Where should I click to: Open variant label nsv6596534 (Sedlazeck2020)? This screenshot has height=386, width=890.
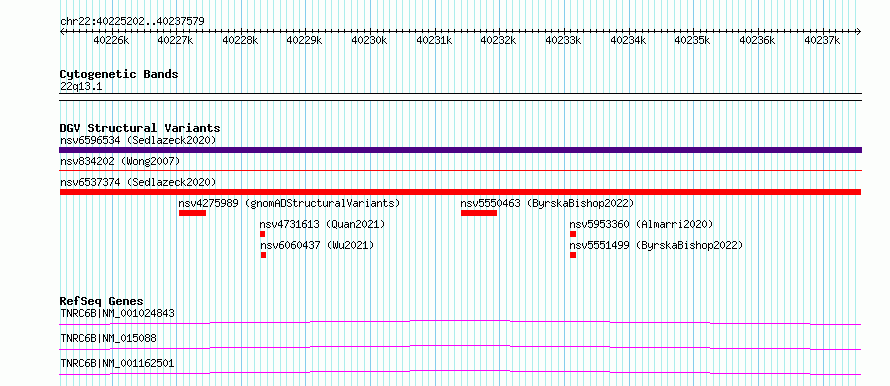point(138,140)
